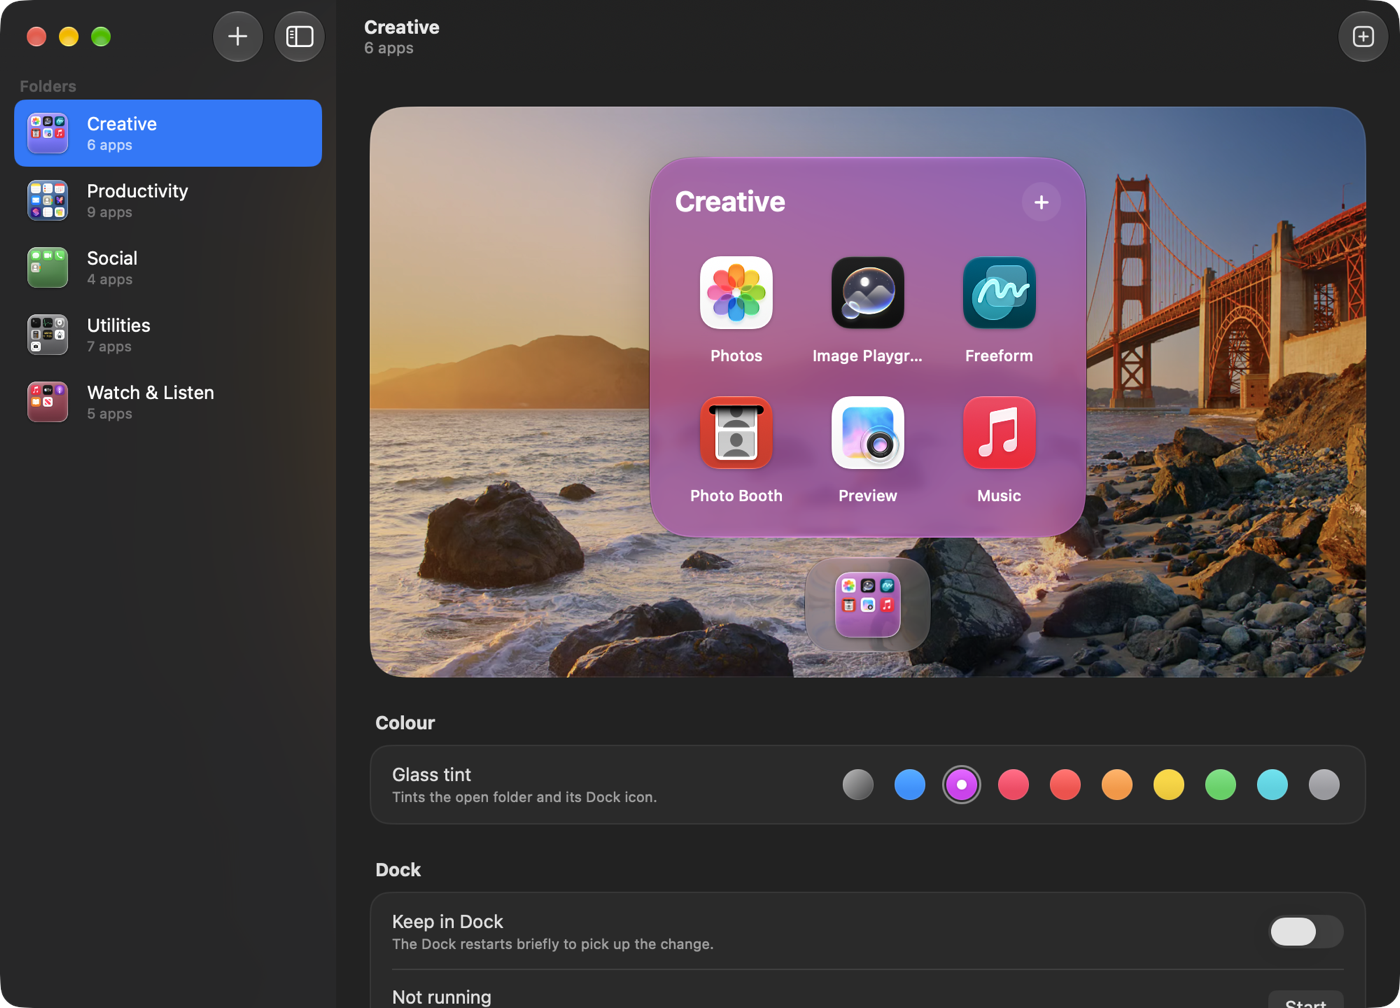
Task: Click the folder's Dock icon in the wallpaper preview
Action: 867,604
